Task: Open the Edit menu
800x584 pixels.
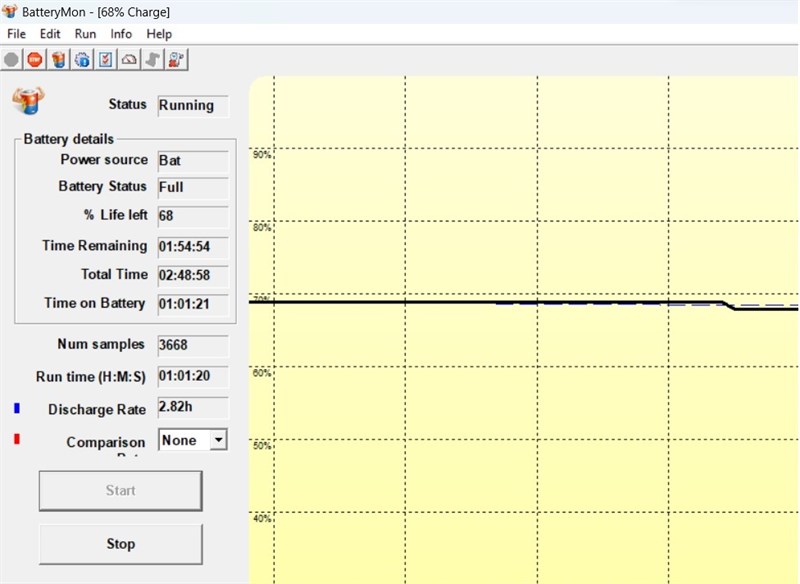Action: click(x=50, y=34)
